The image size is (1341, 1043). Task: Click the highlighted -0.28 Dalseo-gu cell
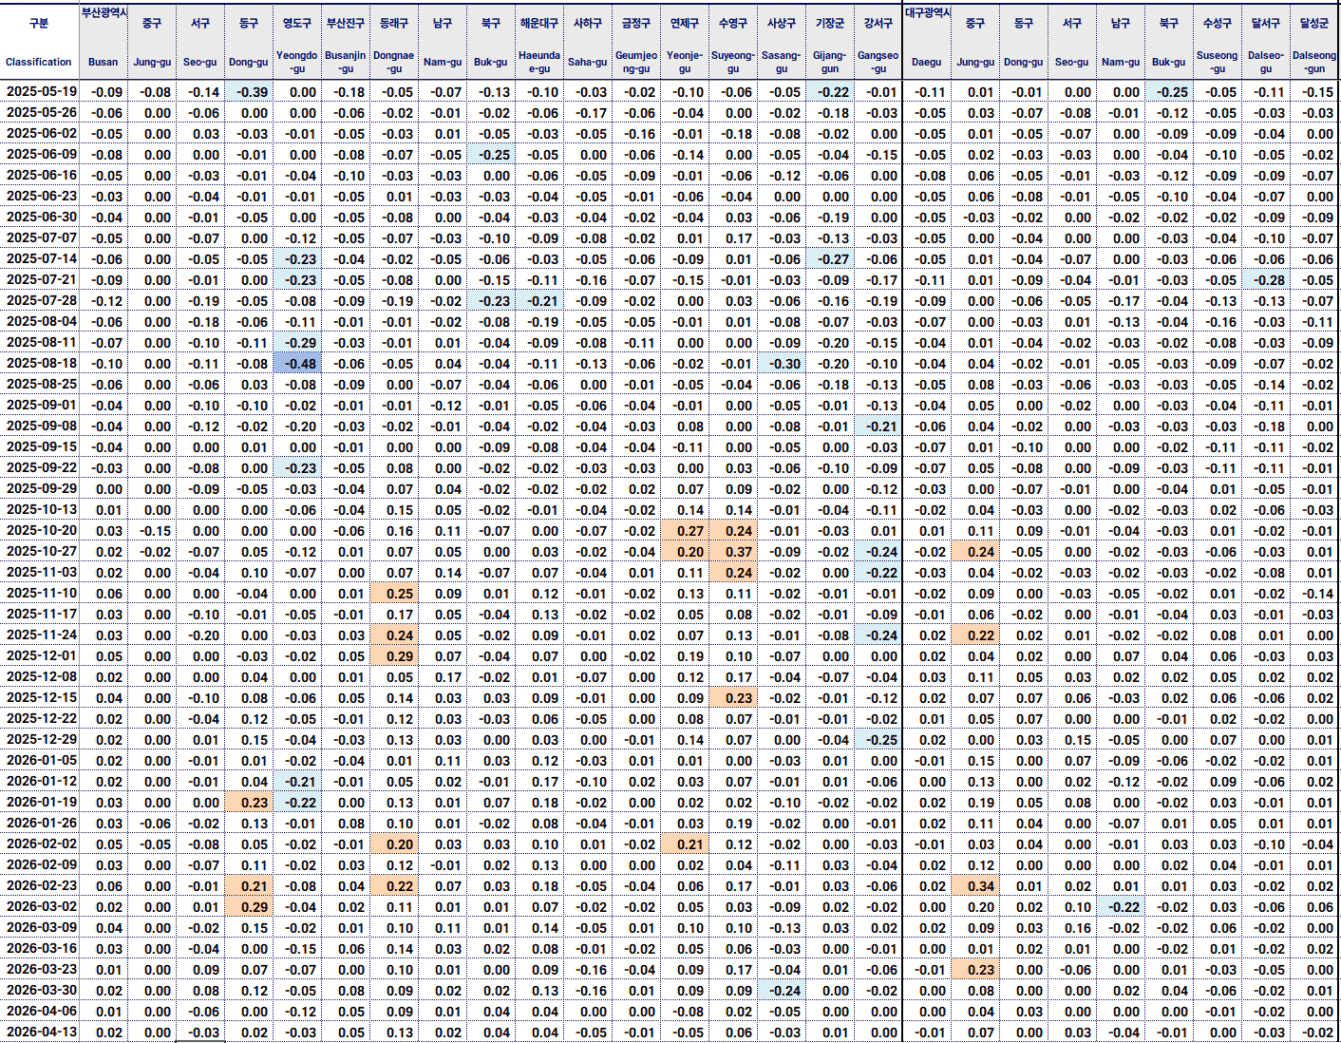pos(1266,280)
